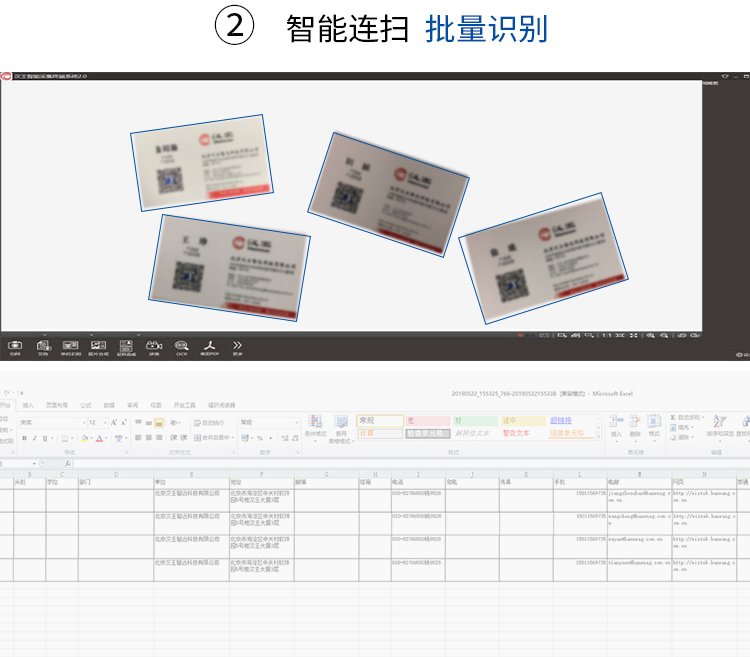Click the video recording camera icon
Viewport: 750px width, 657px height.
[154, 345]
